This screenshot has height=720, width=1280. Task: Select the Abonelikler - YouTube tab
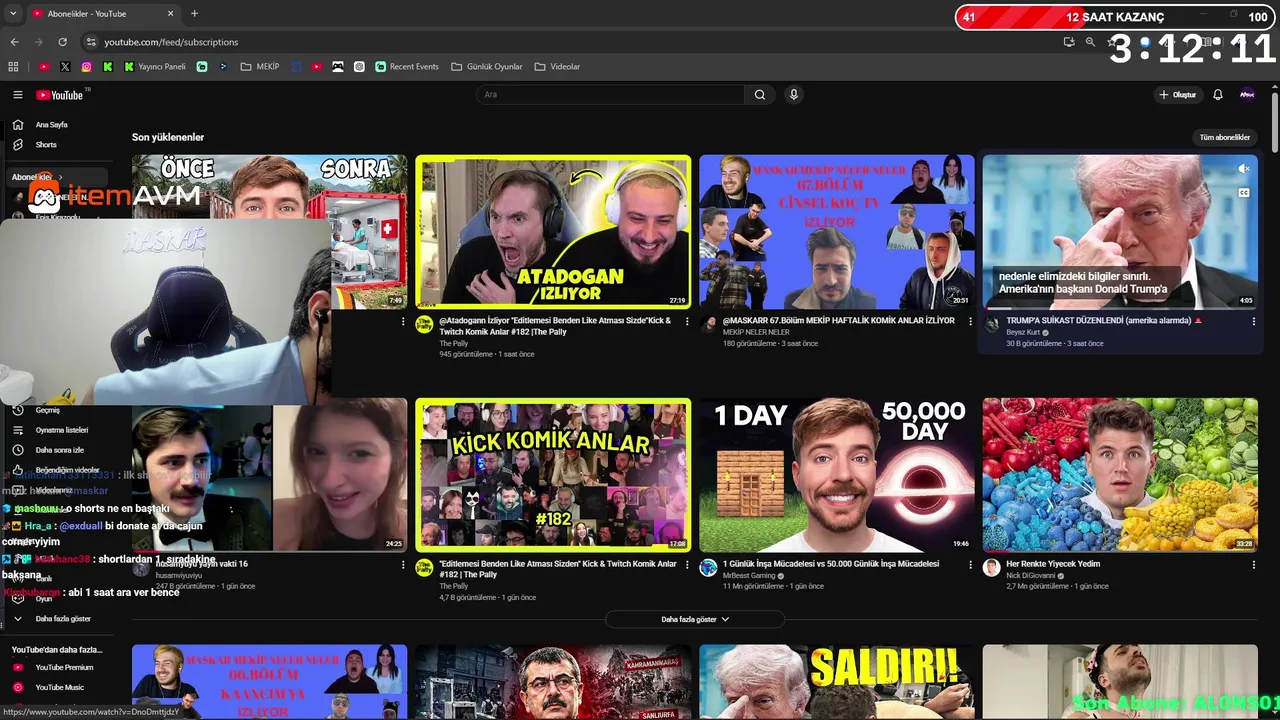coord(102,14)
